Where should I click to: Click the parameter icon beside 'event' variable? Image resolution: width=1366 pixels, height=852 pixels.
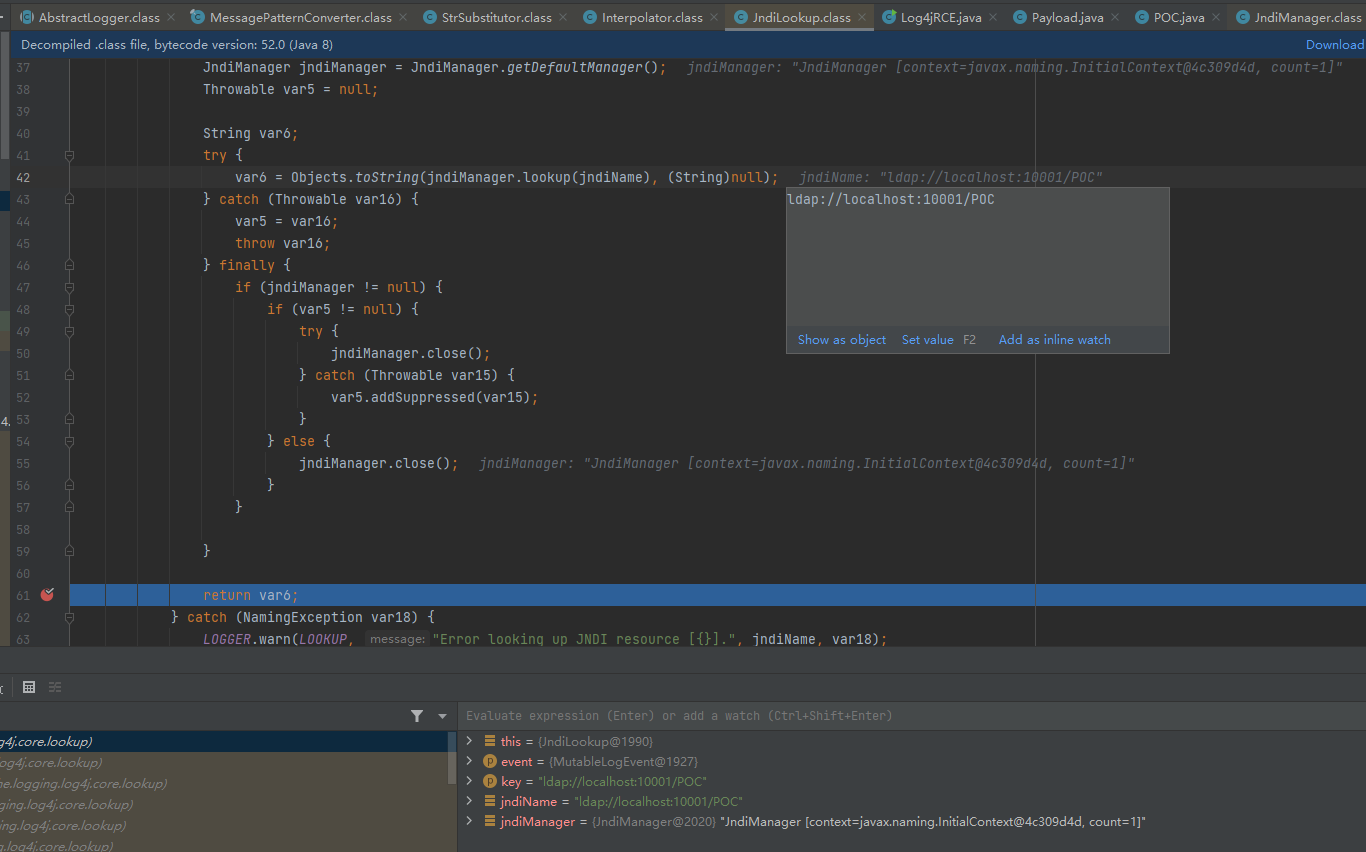[x=490, y=761]
